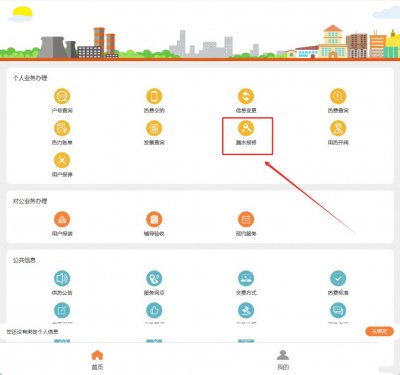Tap the 服务网点 service outlets map icon

[154, 278]
